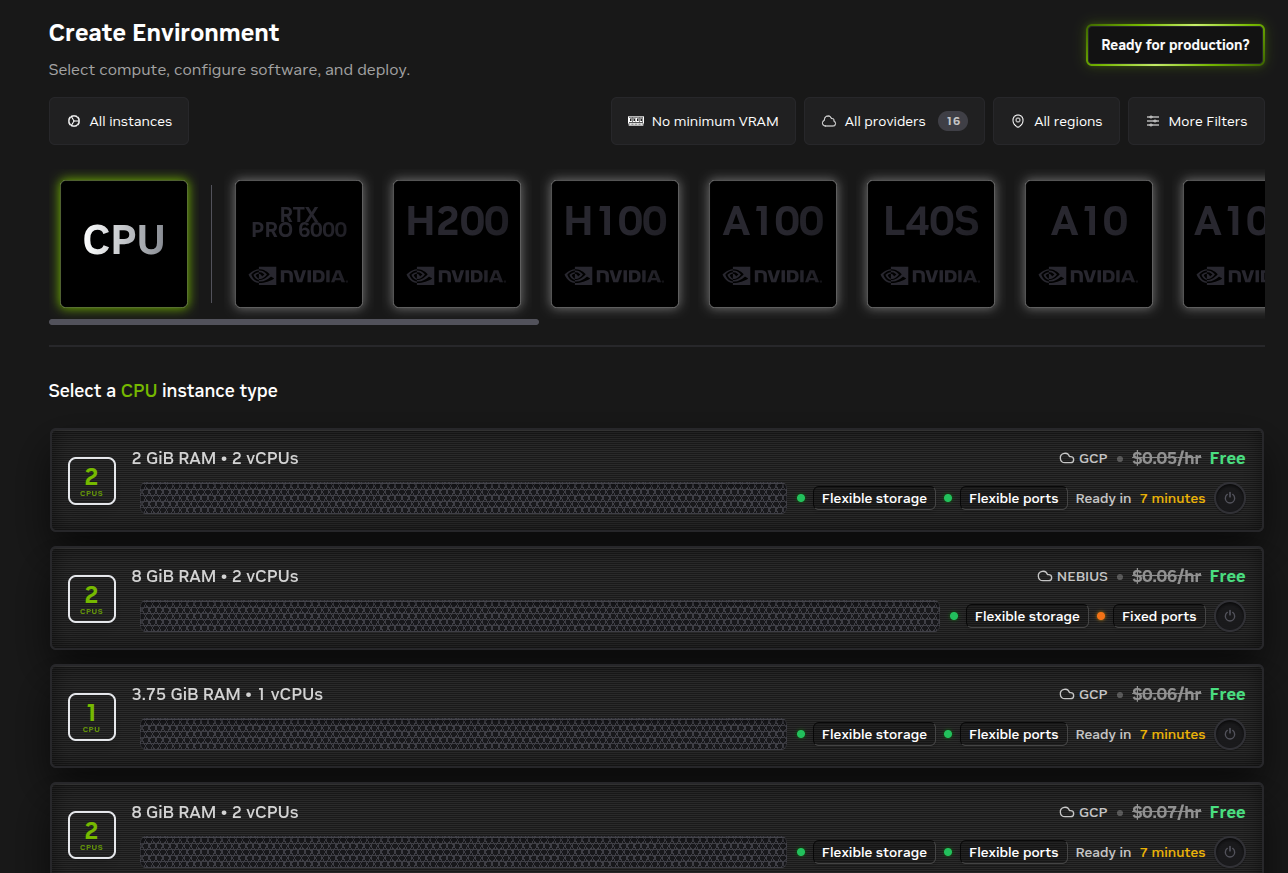Click the power icon on 3.75 GiB RAM row
Screen dimensions: 1288x873
click(1230, 734)
